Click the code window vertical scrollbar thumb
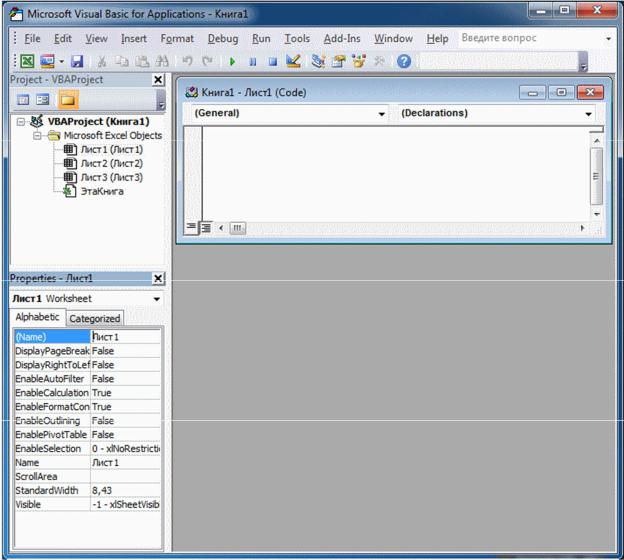This screenshot has width=624, height=560. (x=596, y=176)
